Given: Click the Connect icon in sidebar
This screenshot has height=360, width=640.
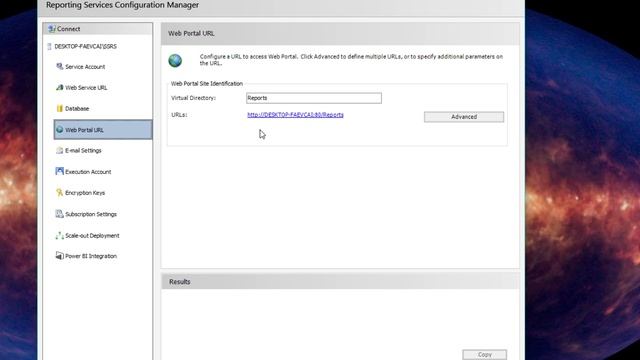Looking at the screenshot, I should [52, 29].
